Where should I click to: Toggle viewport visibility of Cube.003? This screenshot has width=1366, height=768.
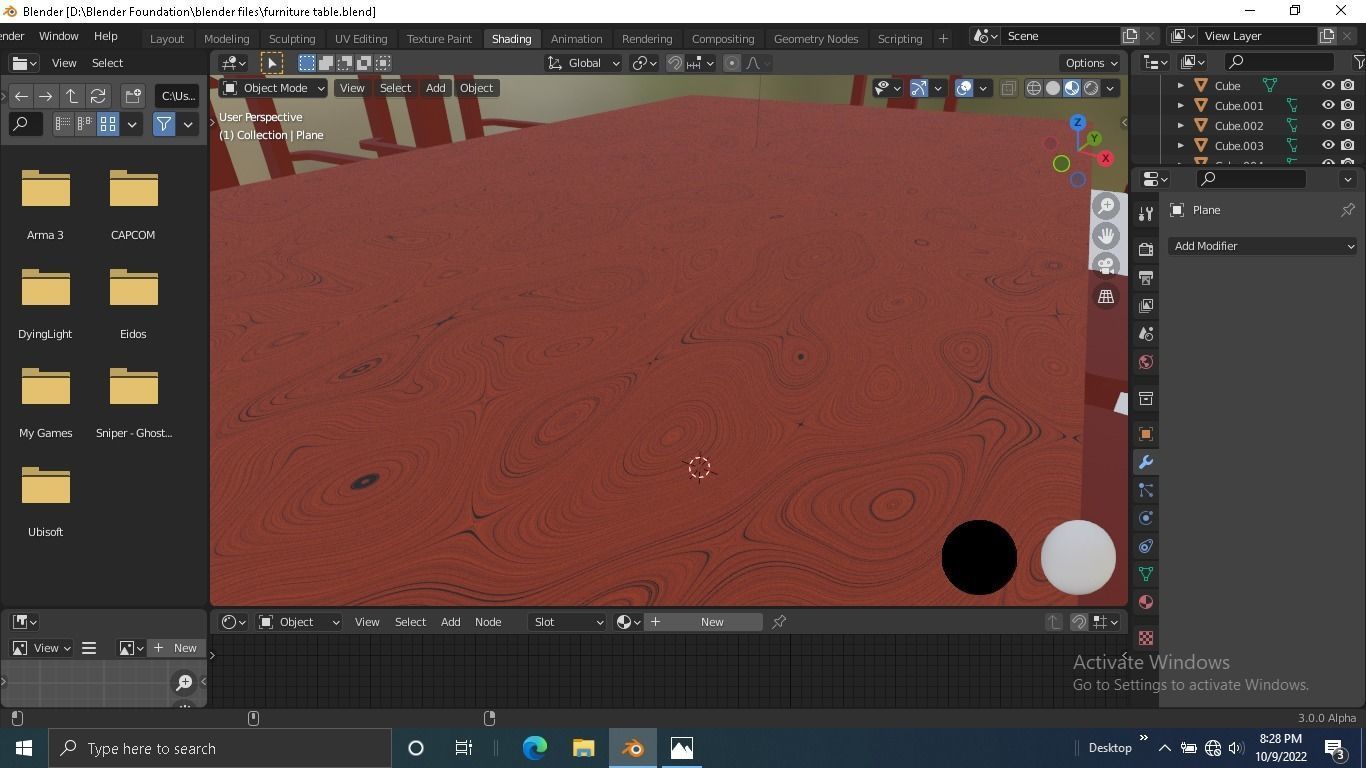click(x=1328, y=146)
